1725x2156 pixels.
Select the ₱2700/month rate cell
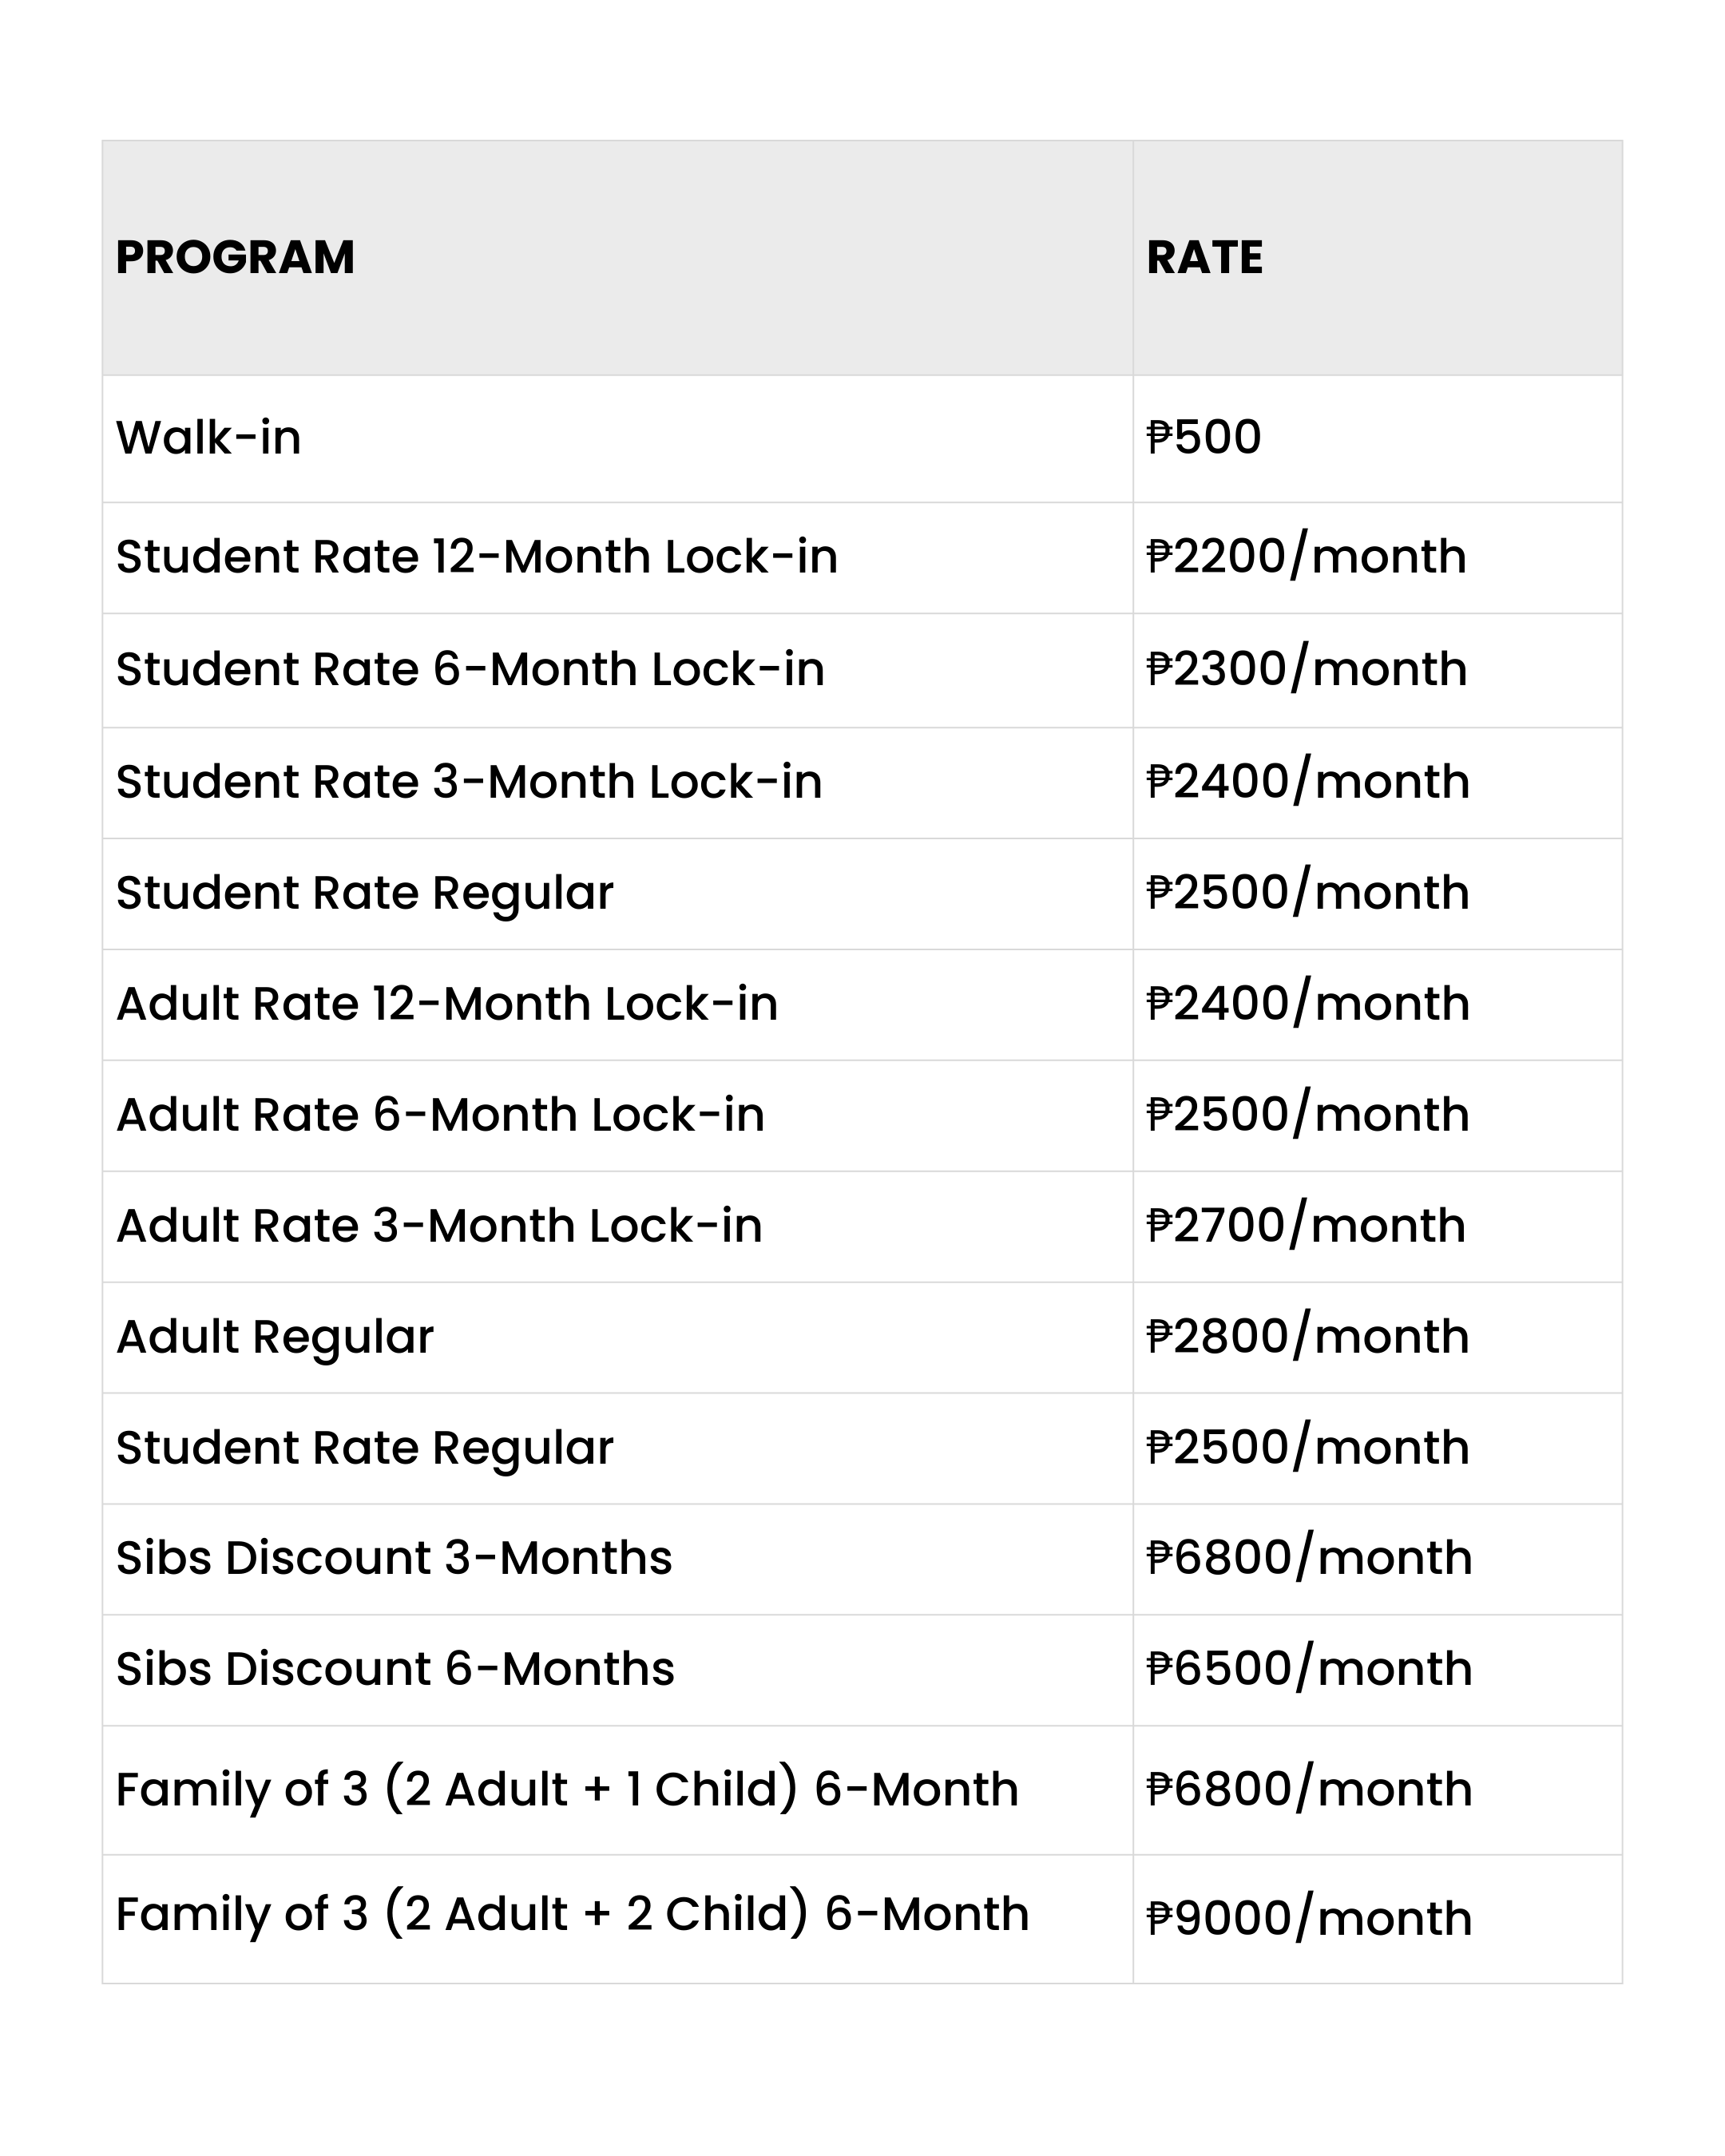click(1306, 1226)
